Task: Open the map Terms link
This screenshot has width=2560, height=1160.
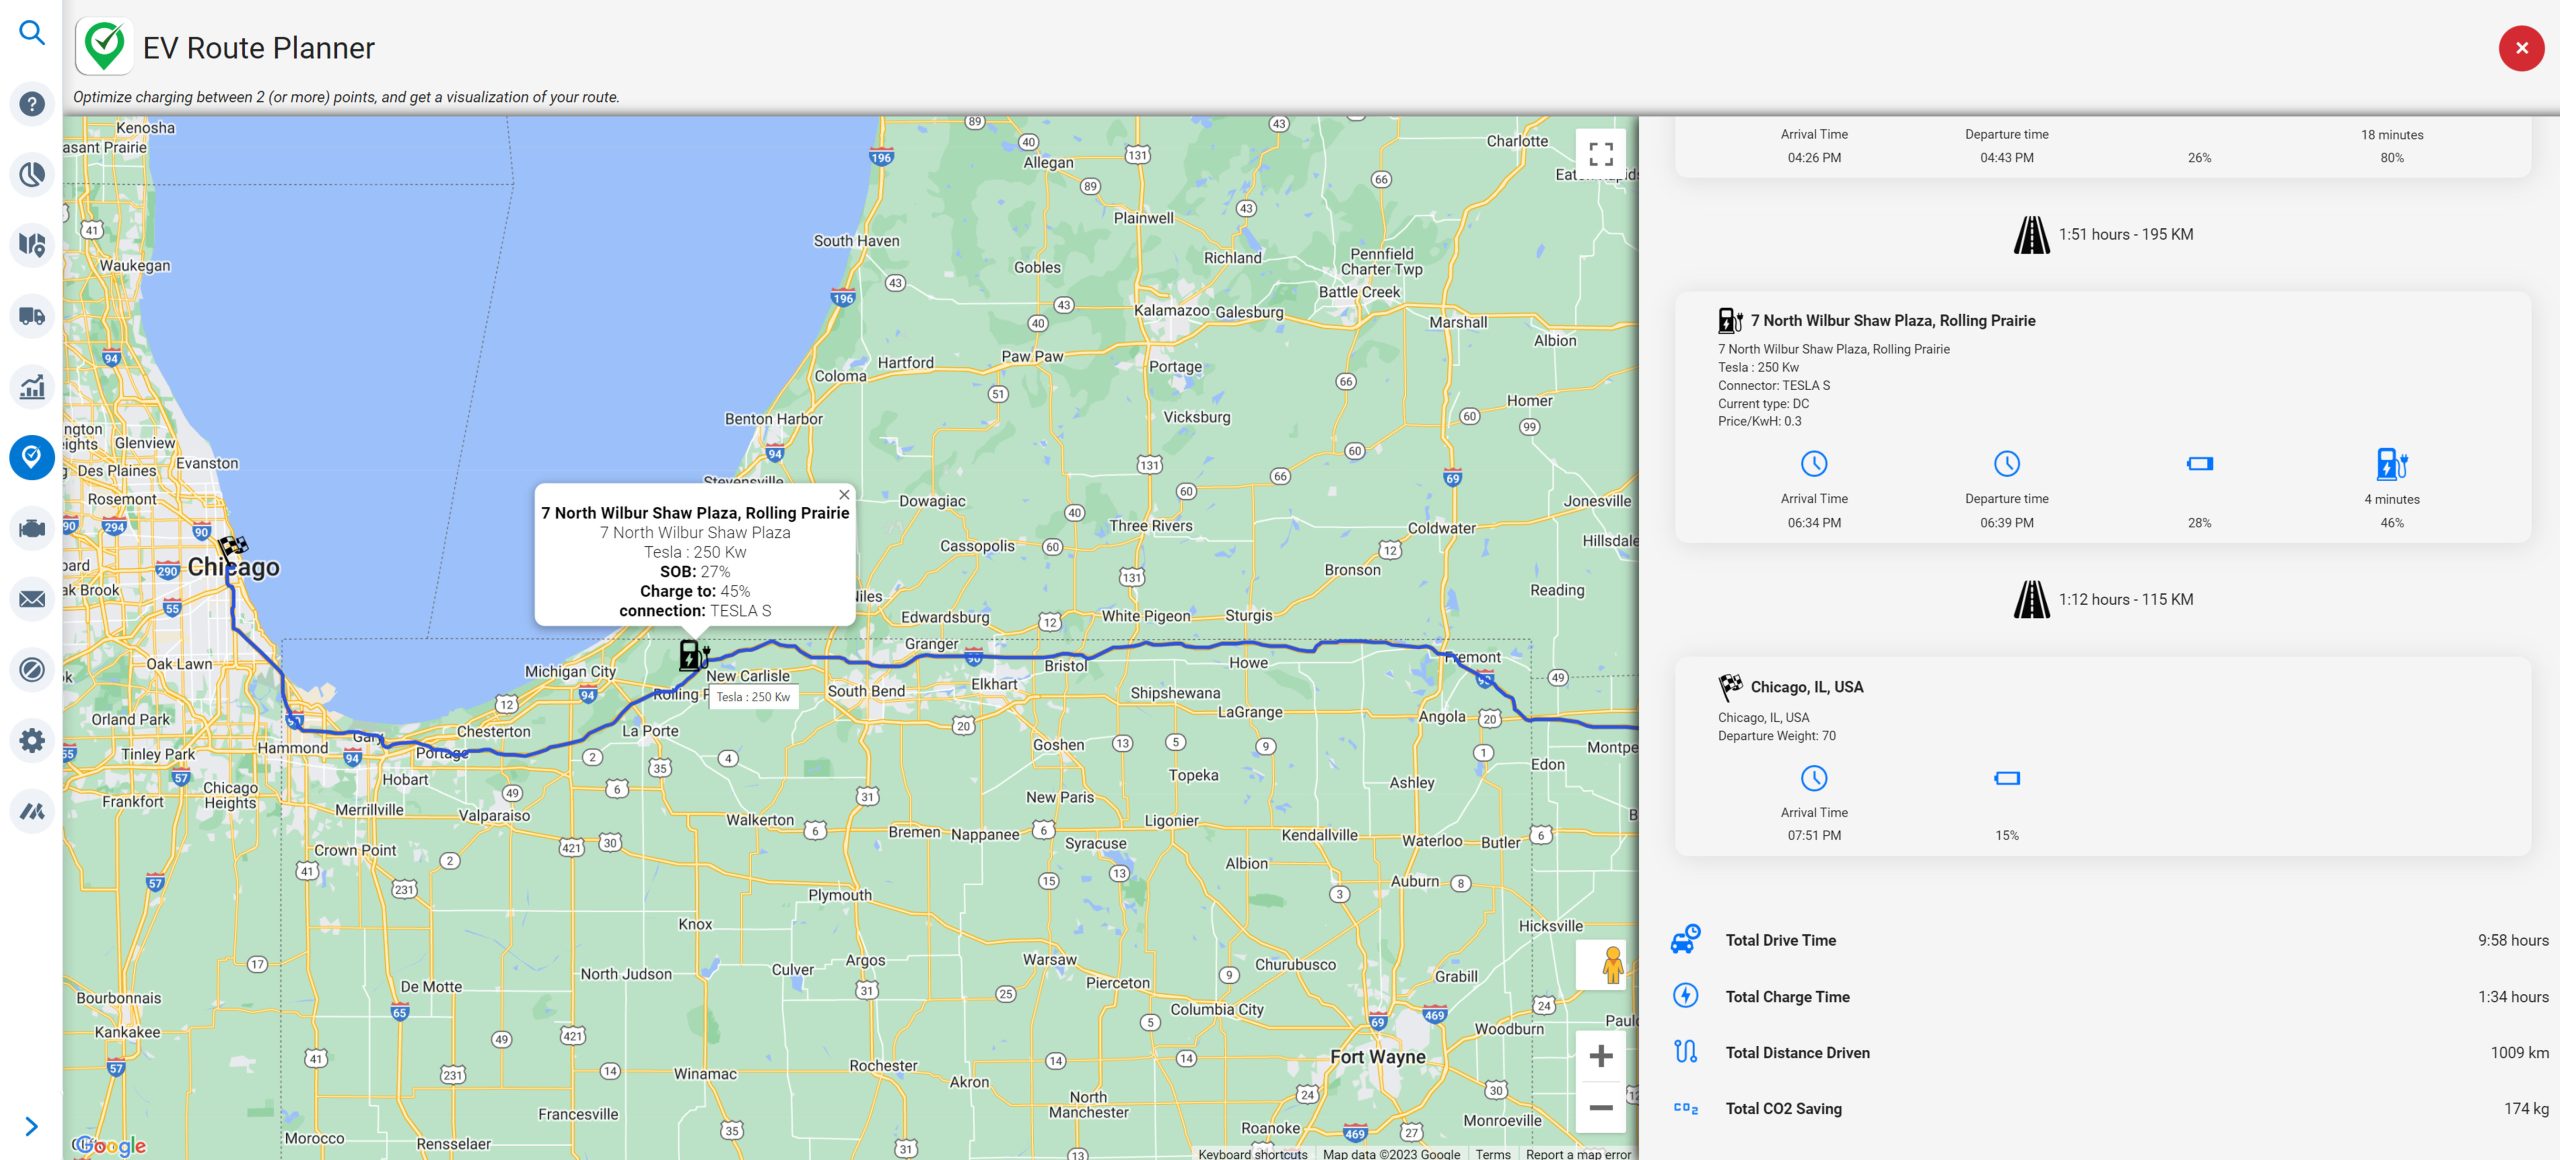Action: tap(1493, 1154)
